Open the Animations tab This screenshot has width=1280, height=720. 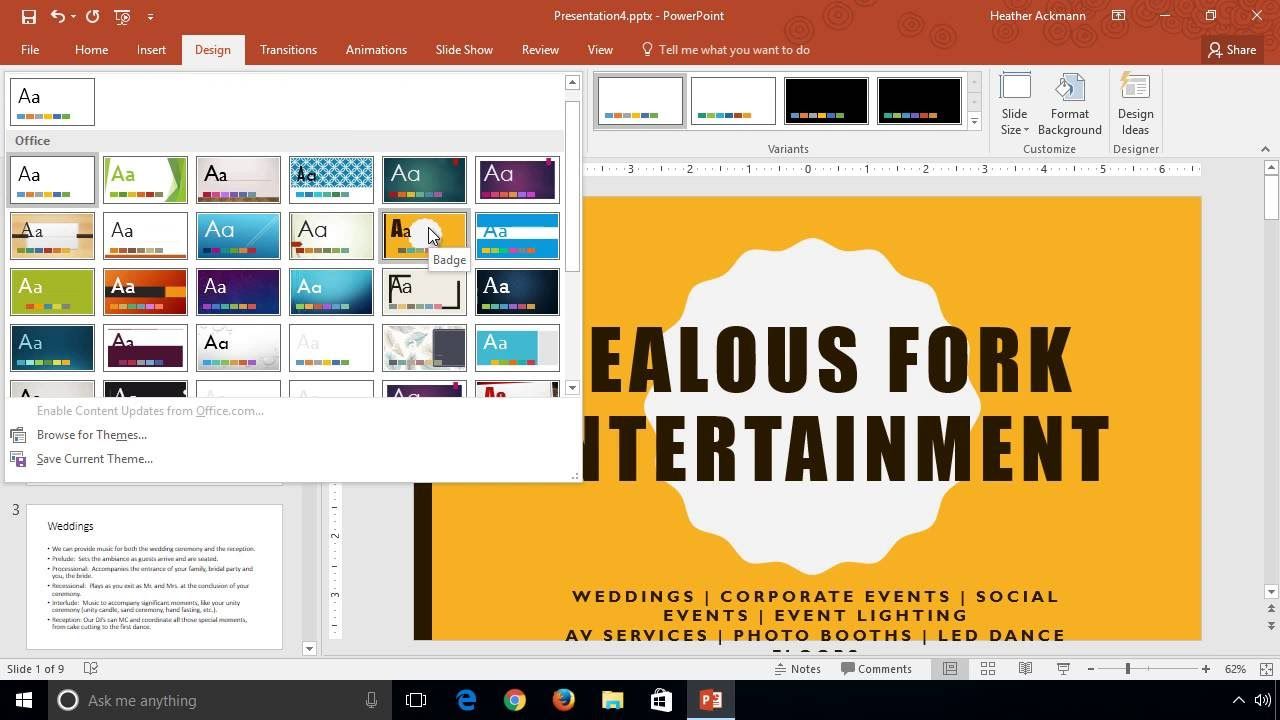[376, 50]
